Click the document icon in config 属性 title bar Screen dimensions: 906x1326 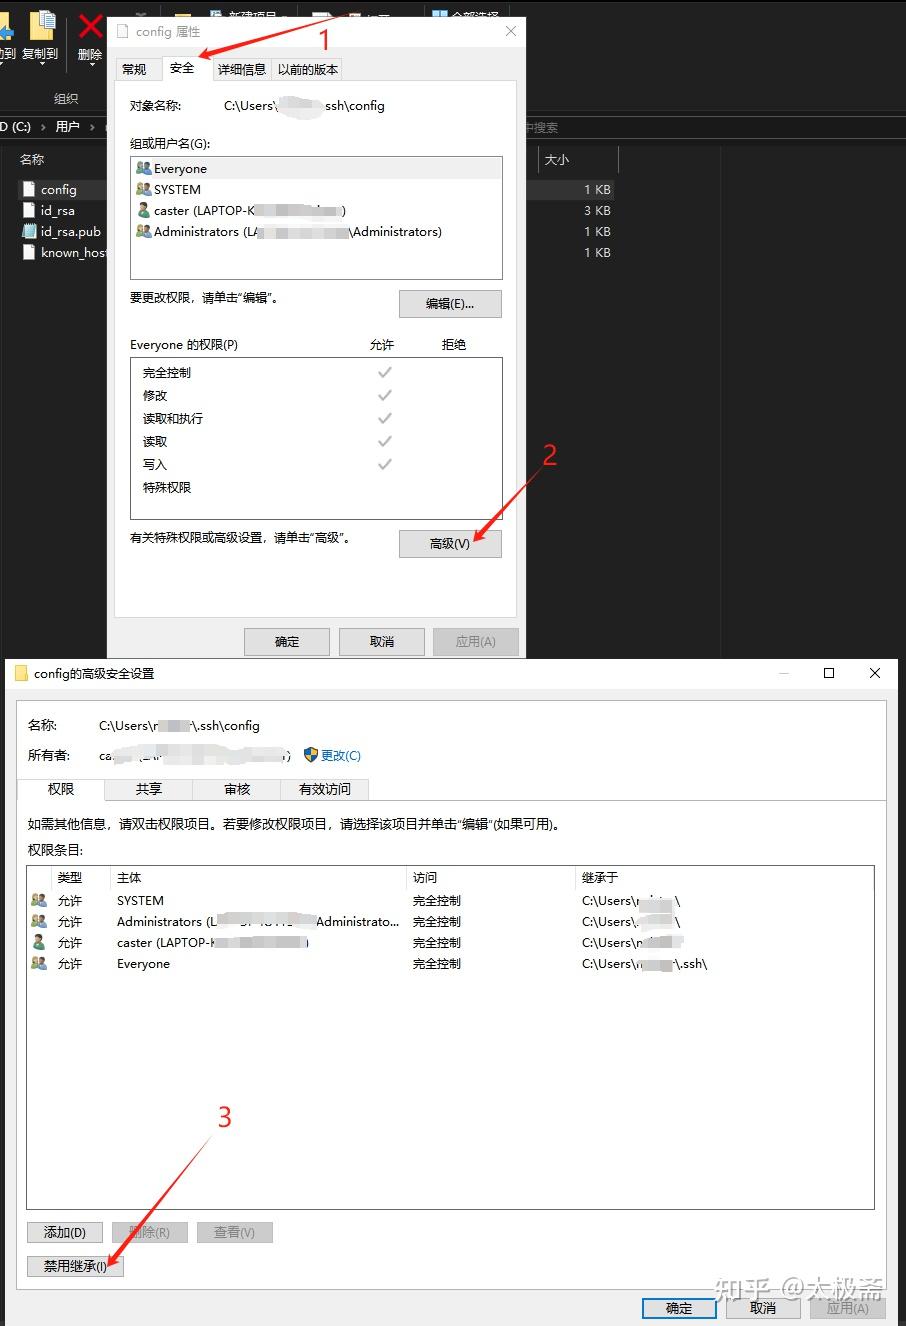(x=123, y=31)
